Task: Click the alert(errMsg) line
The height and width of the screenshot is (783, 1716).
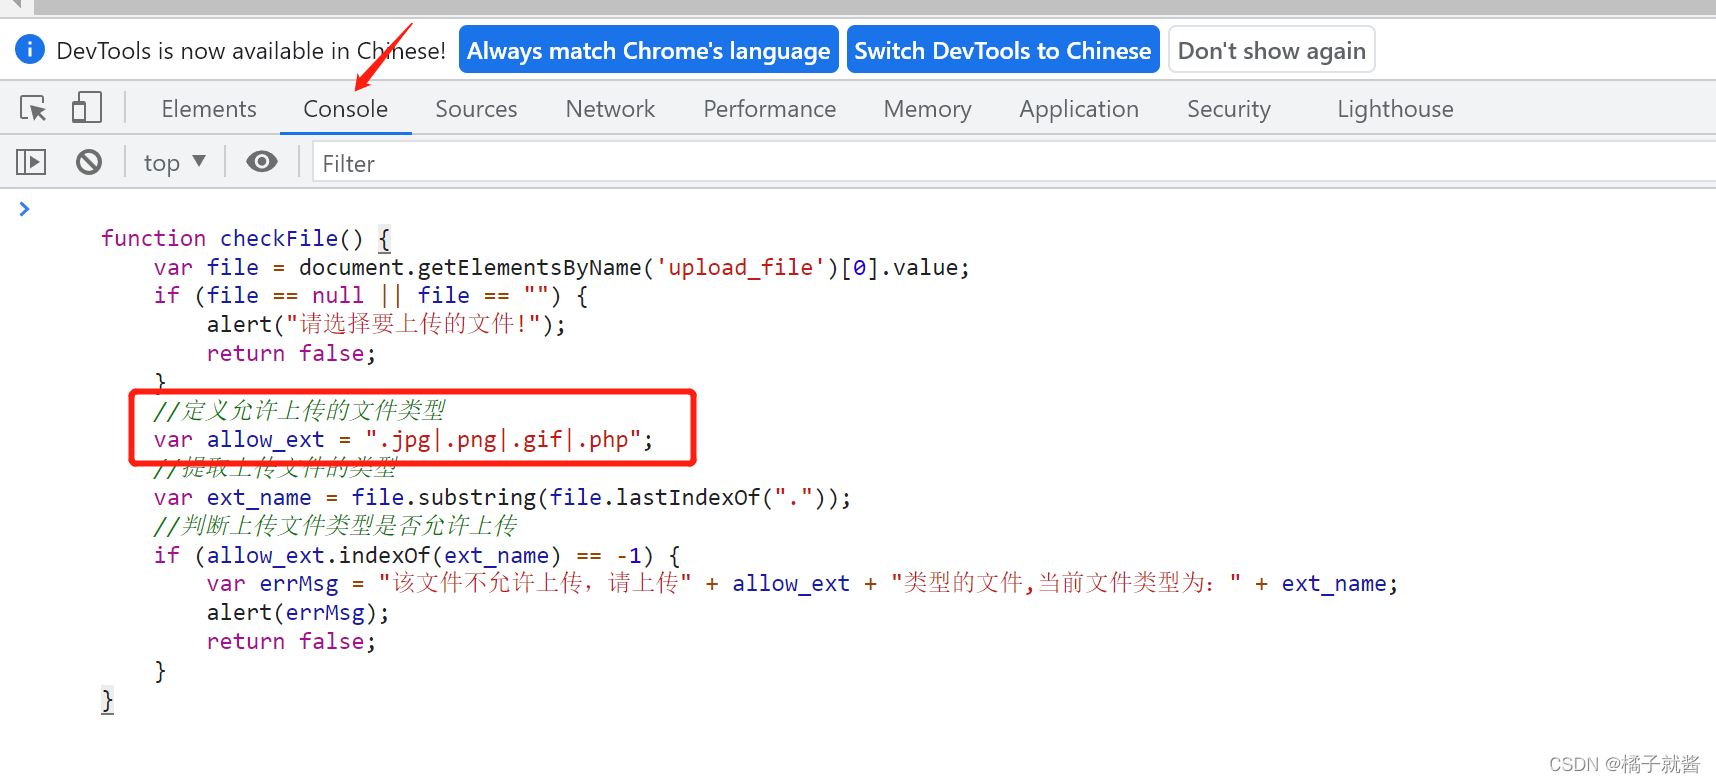Action: coord(298,612)
